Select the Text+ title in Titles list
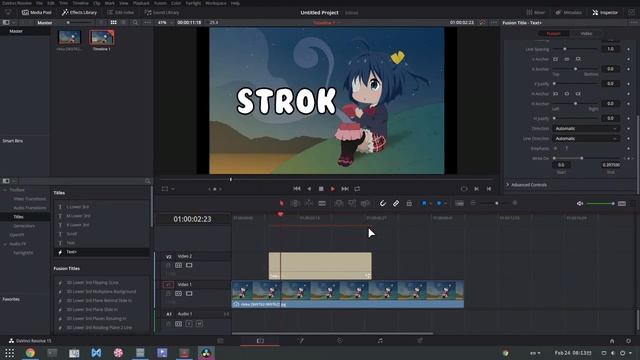The image size is (640, 360). (101, 252)
